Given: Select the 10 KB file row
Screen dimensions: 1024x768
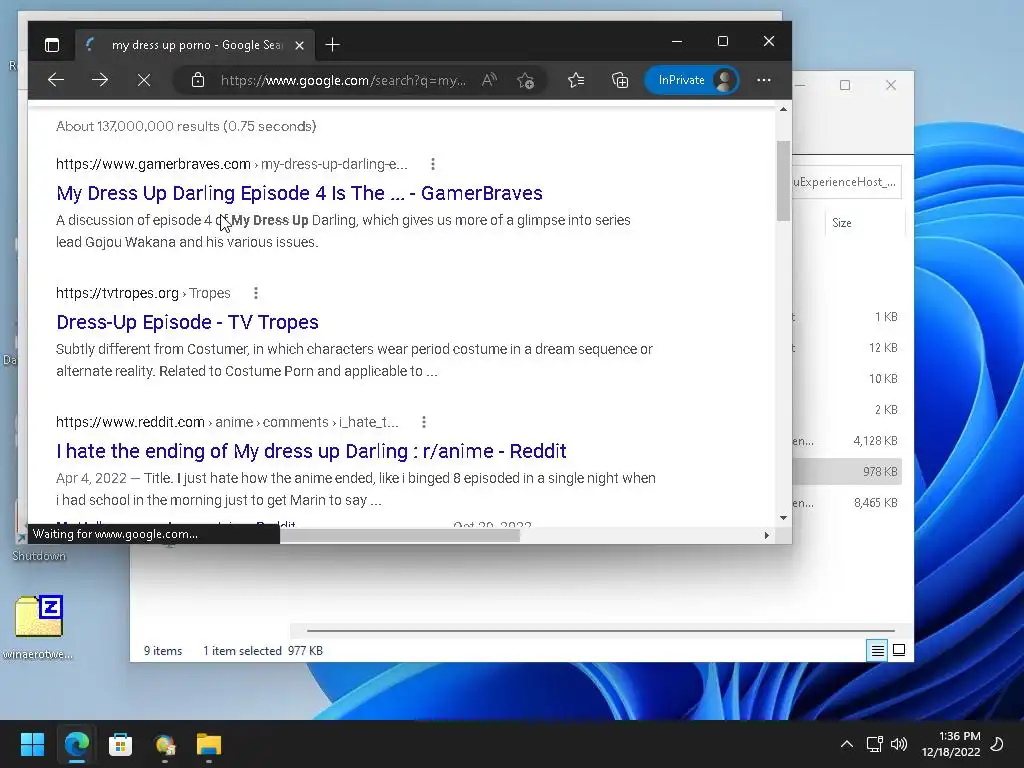Looking at the screenshot, I should 847,379.
